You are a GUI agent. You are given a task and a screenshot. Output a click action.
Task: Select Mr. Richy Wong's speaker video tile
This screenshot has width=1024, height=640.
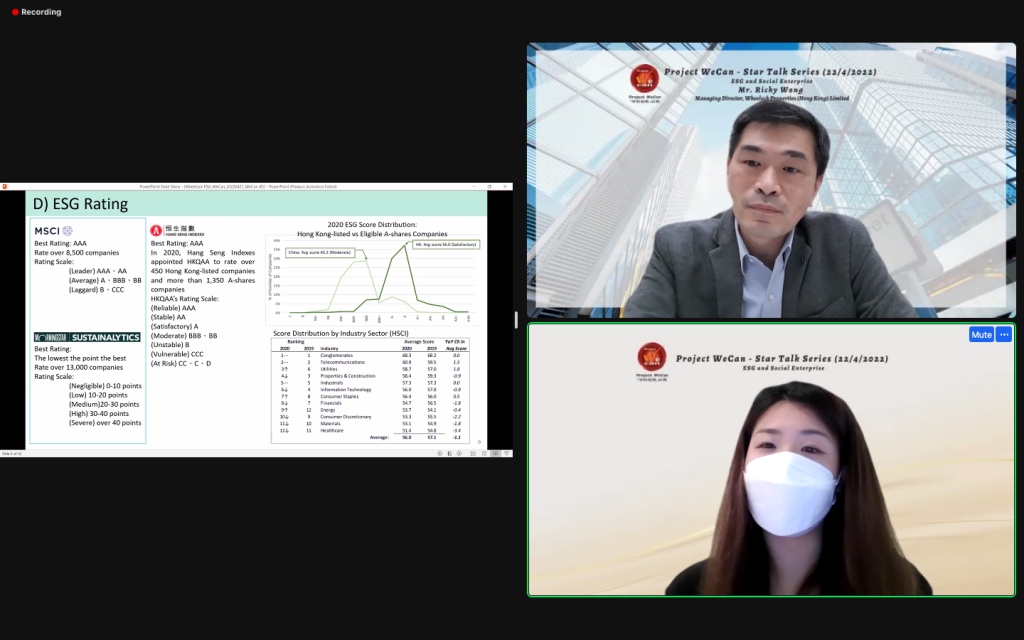pyautogui.click(x=771, y=180)
